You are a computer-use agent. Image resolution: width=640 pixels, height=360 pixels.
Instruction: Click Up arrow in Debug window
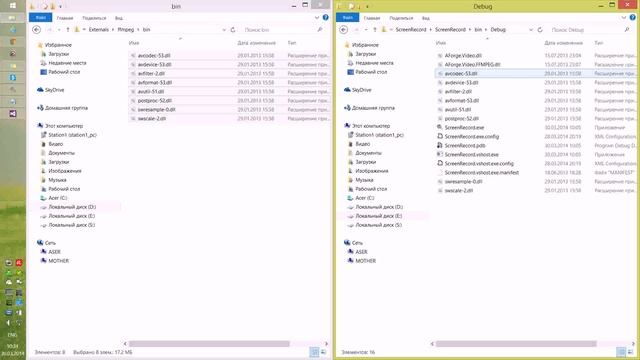[375, 30]
